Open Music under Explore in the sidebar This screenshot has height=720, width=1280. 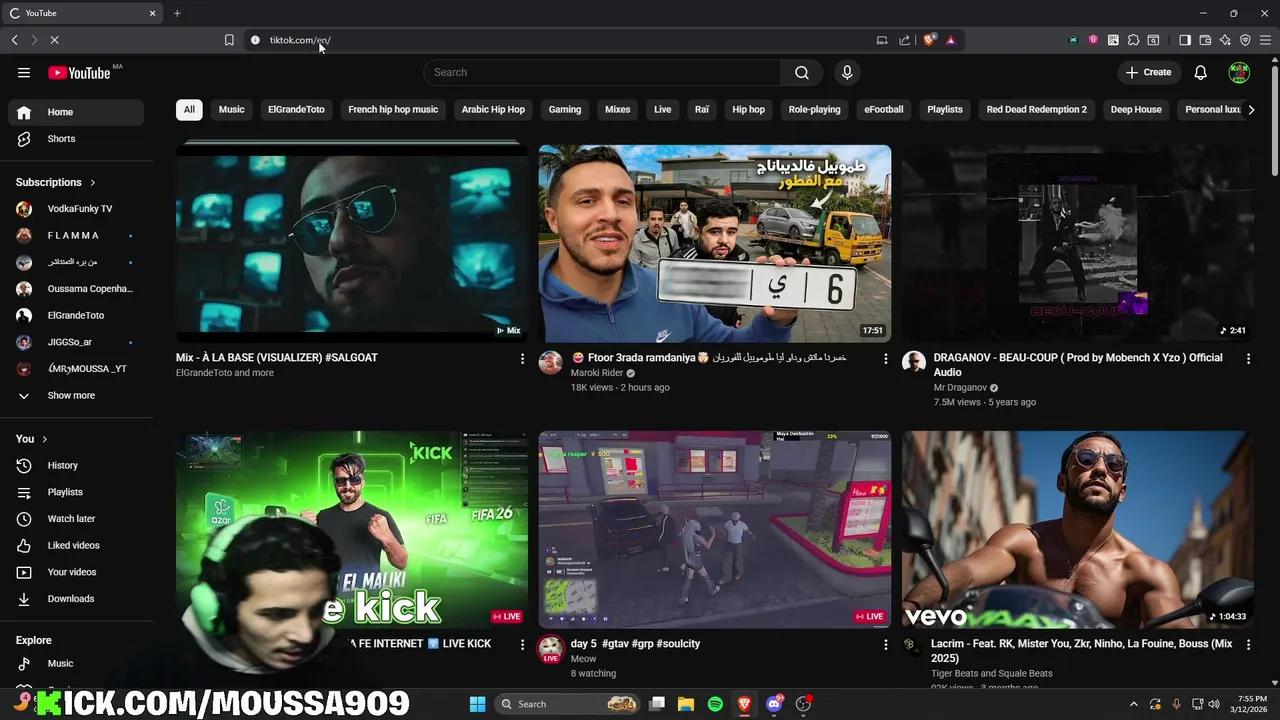click(x=76, y=664)
